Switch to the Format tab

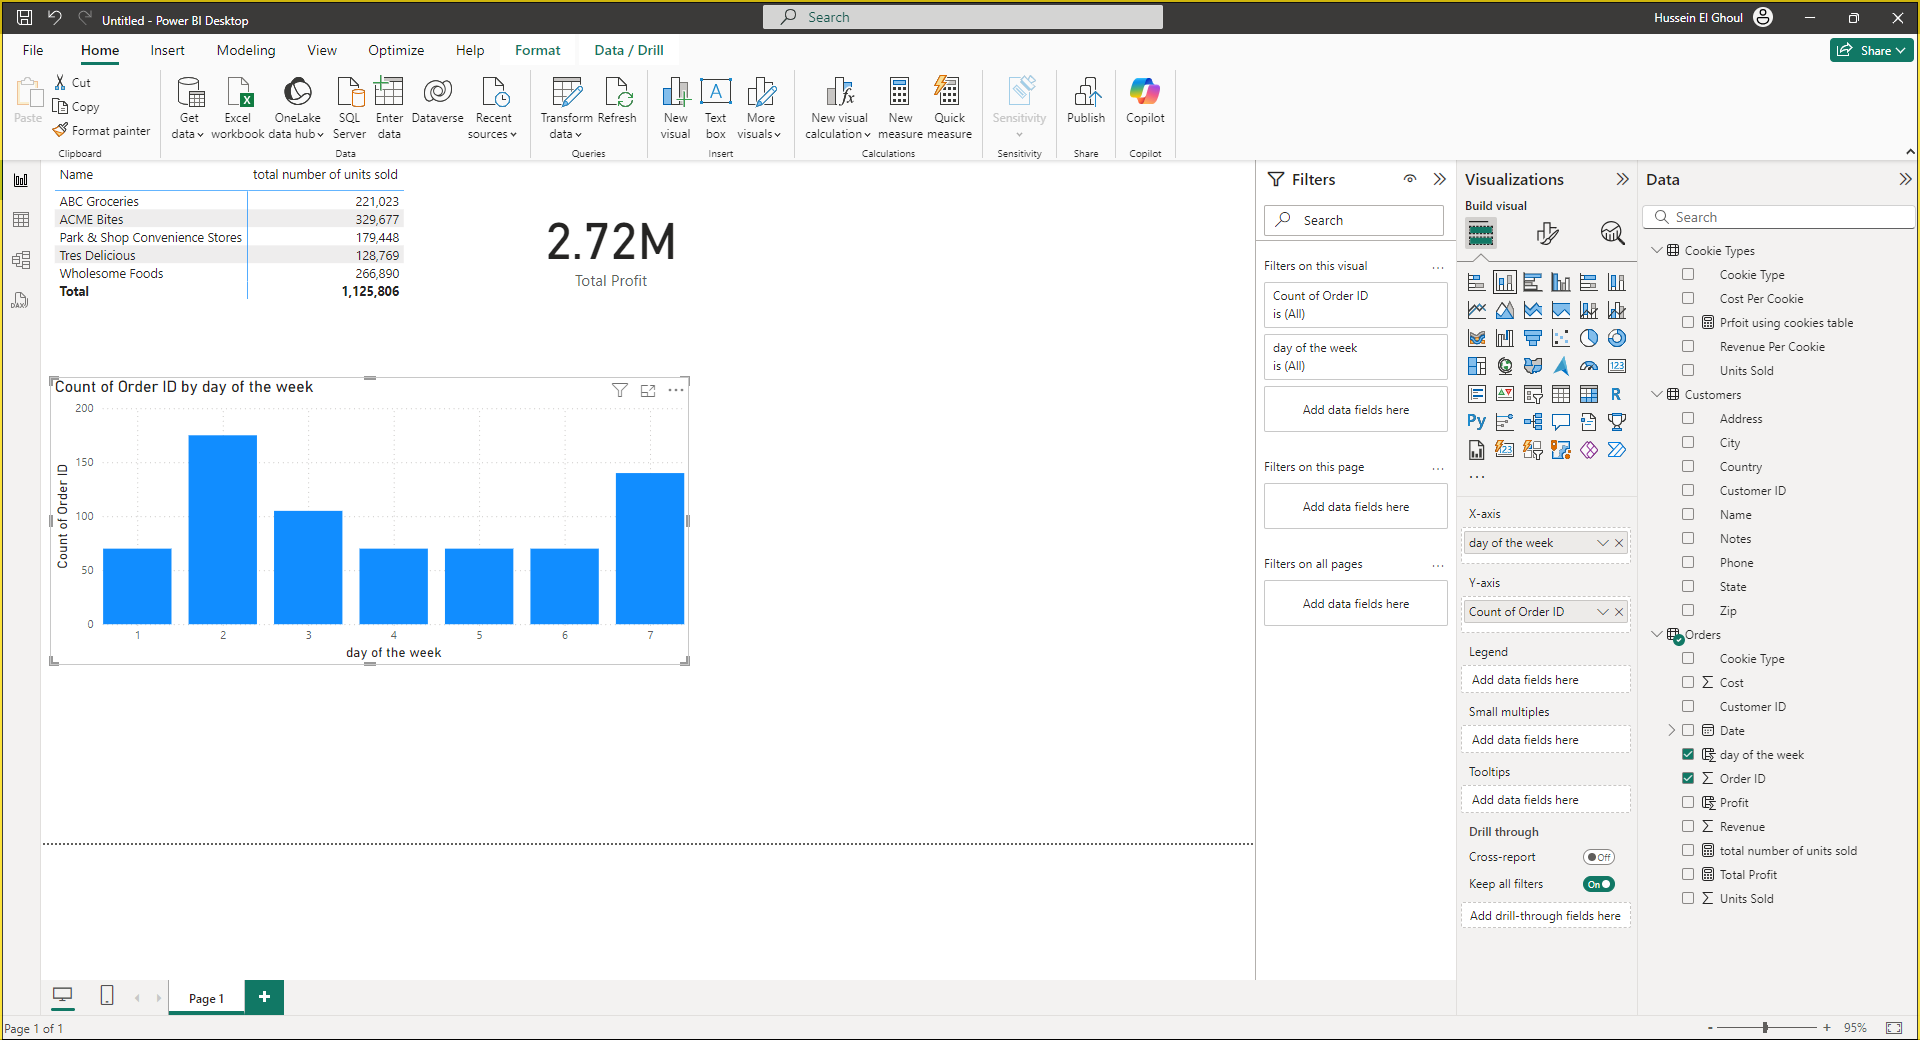(537, 50)
